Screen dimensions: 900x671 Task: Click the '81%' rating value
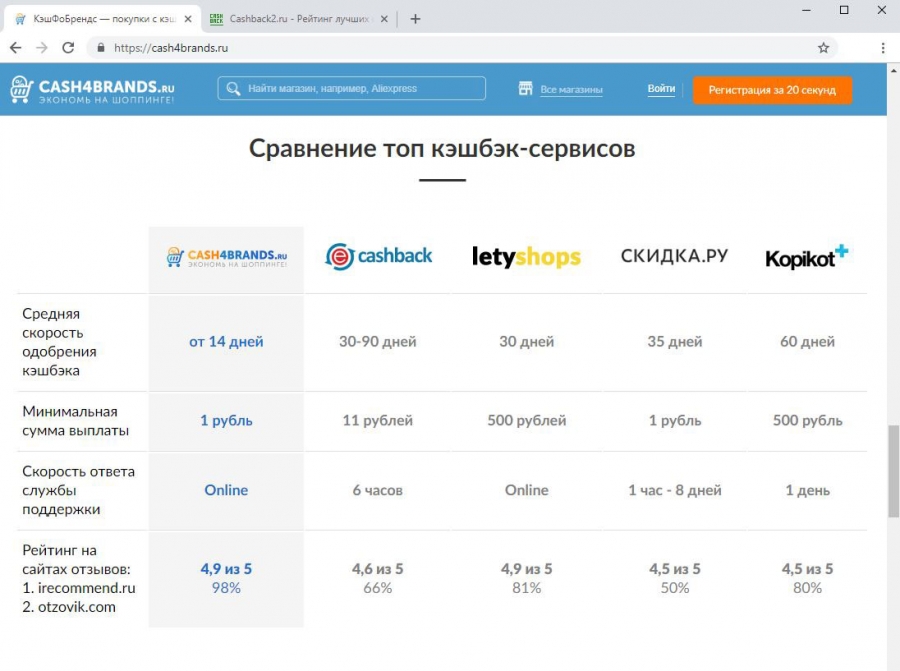(526, 588)
